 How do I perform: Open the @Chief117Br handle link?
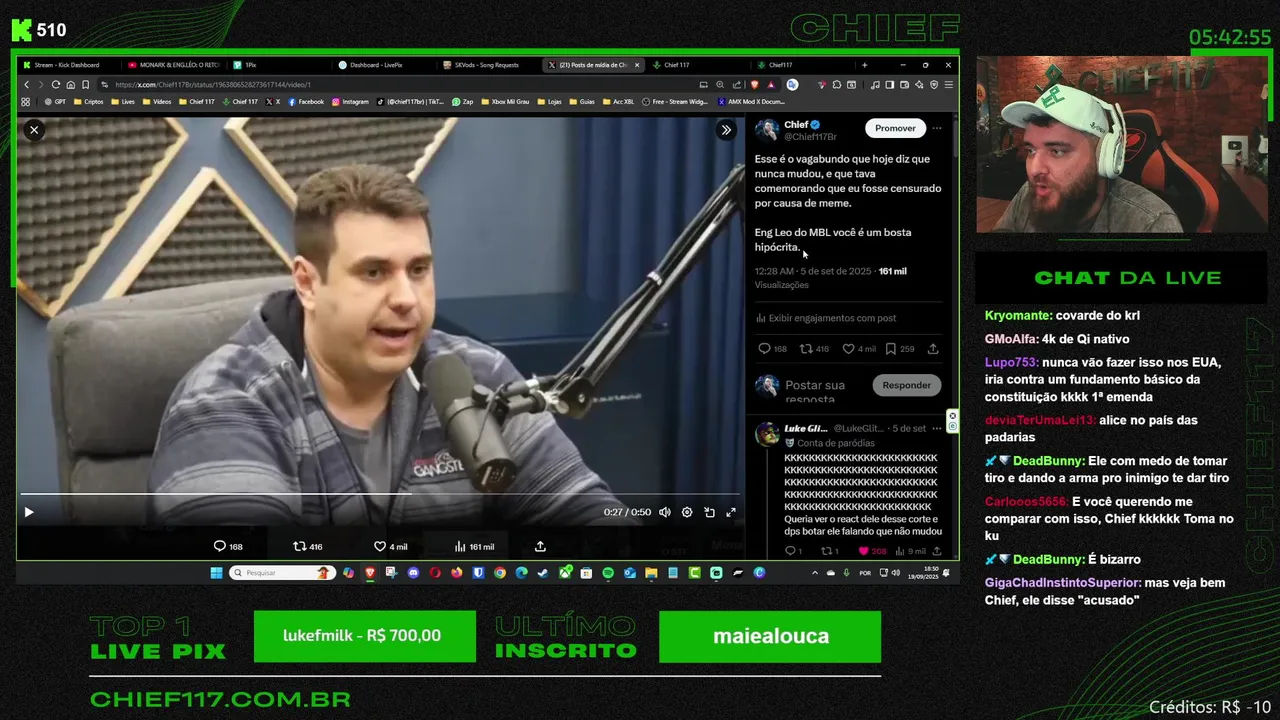click(809, 137)
